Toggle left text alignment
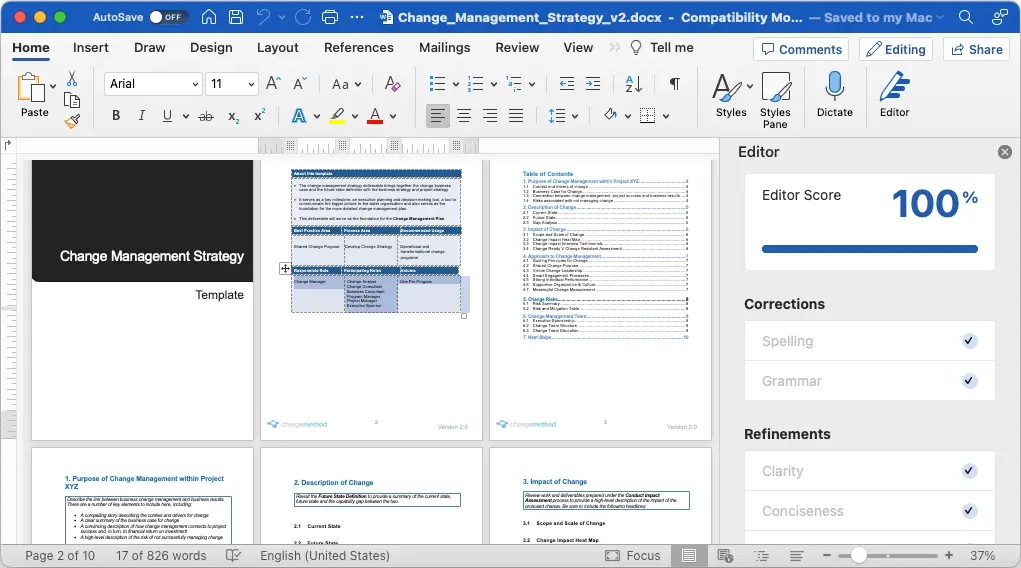This screenshot has height=568, width=1021. click(438, 116)
